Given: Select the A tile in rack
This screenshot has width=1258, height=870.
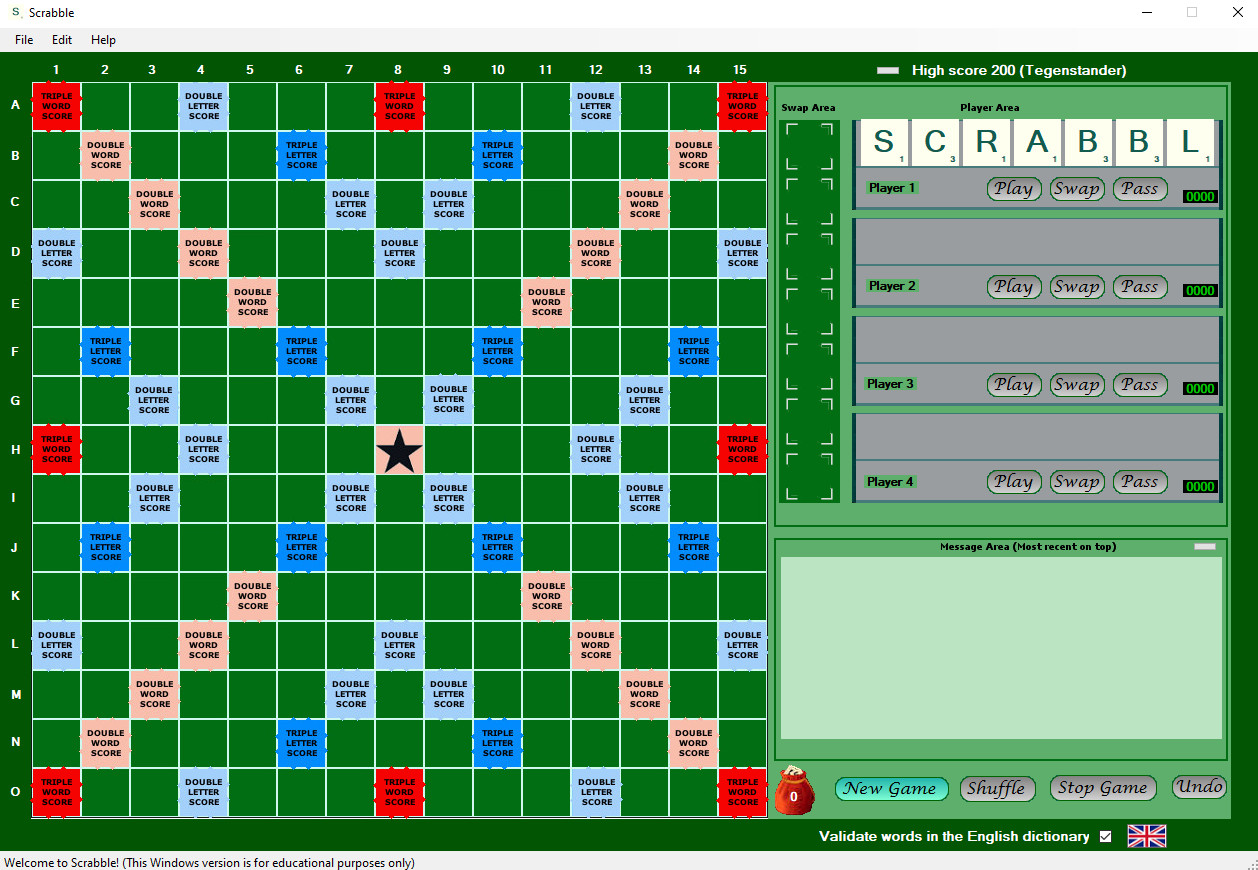Looking at the screenshot, I should click(1038, 143).
